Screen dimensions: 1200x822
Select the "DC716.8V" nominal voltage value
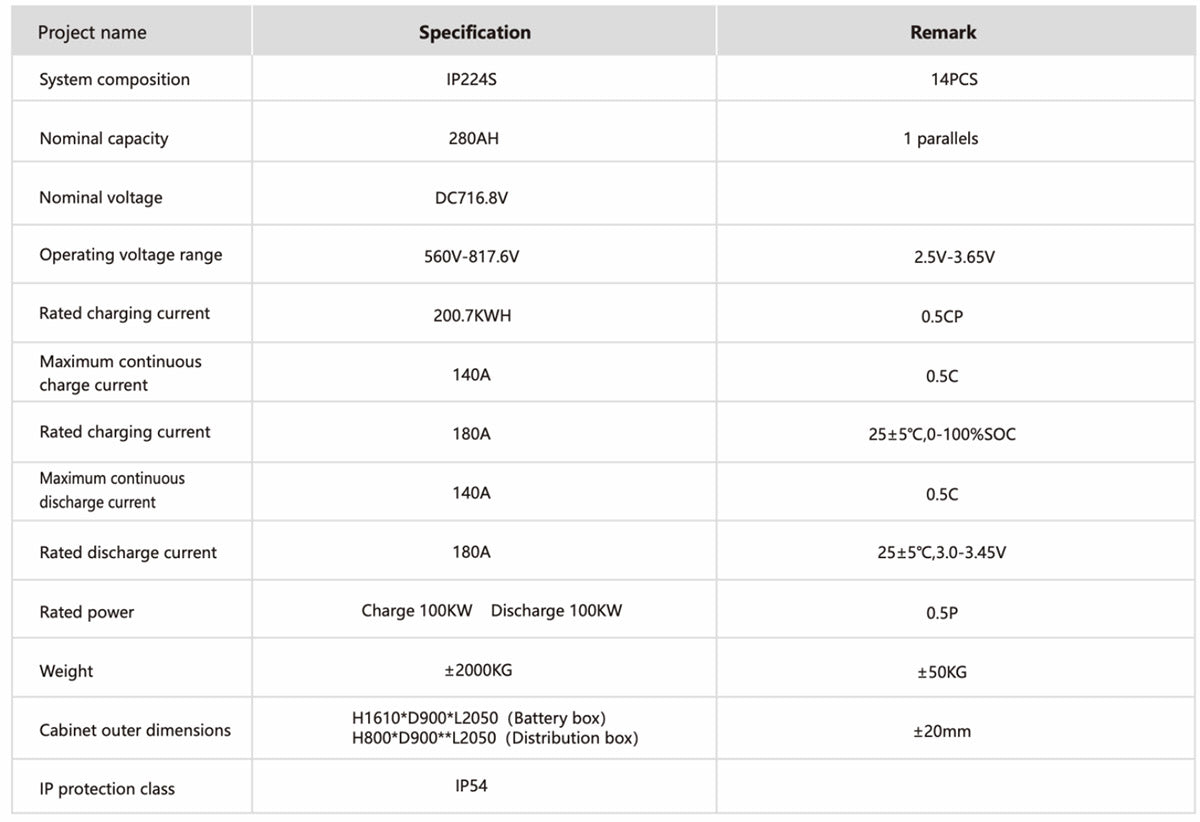[471, 198]
